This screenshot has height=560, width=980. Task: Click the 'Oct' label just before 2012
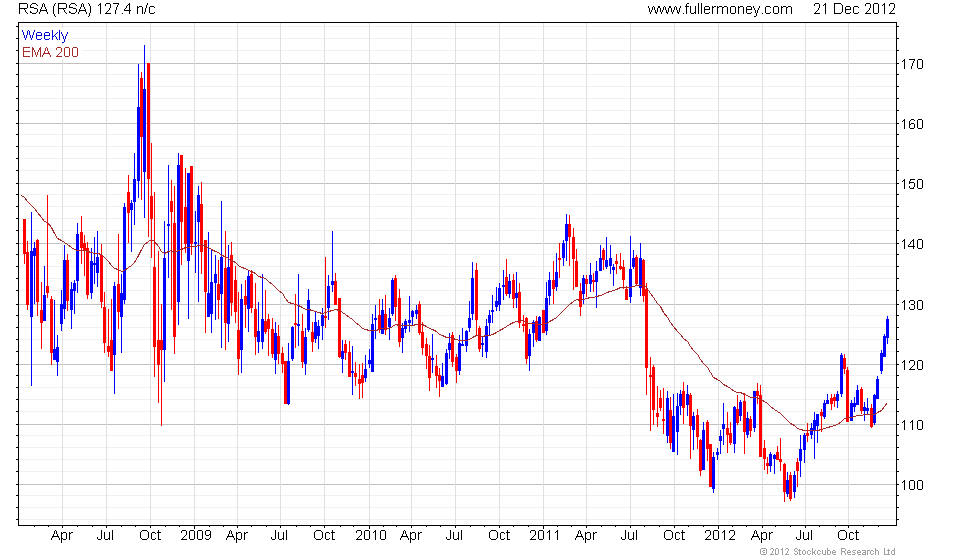pos(674,536)
